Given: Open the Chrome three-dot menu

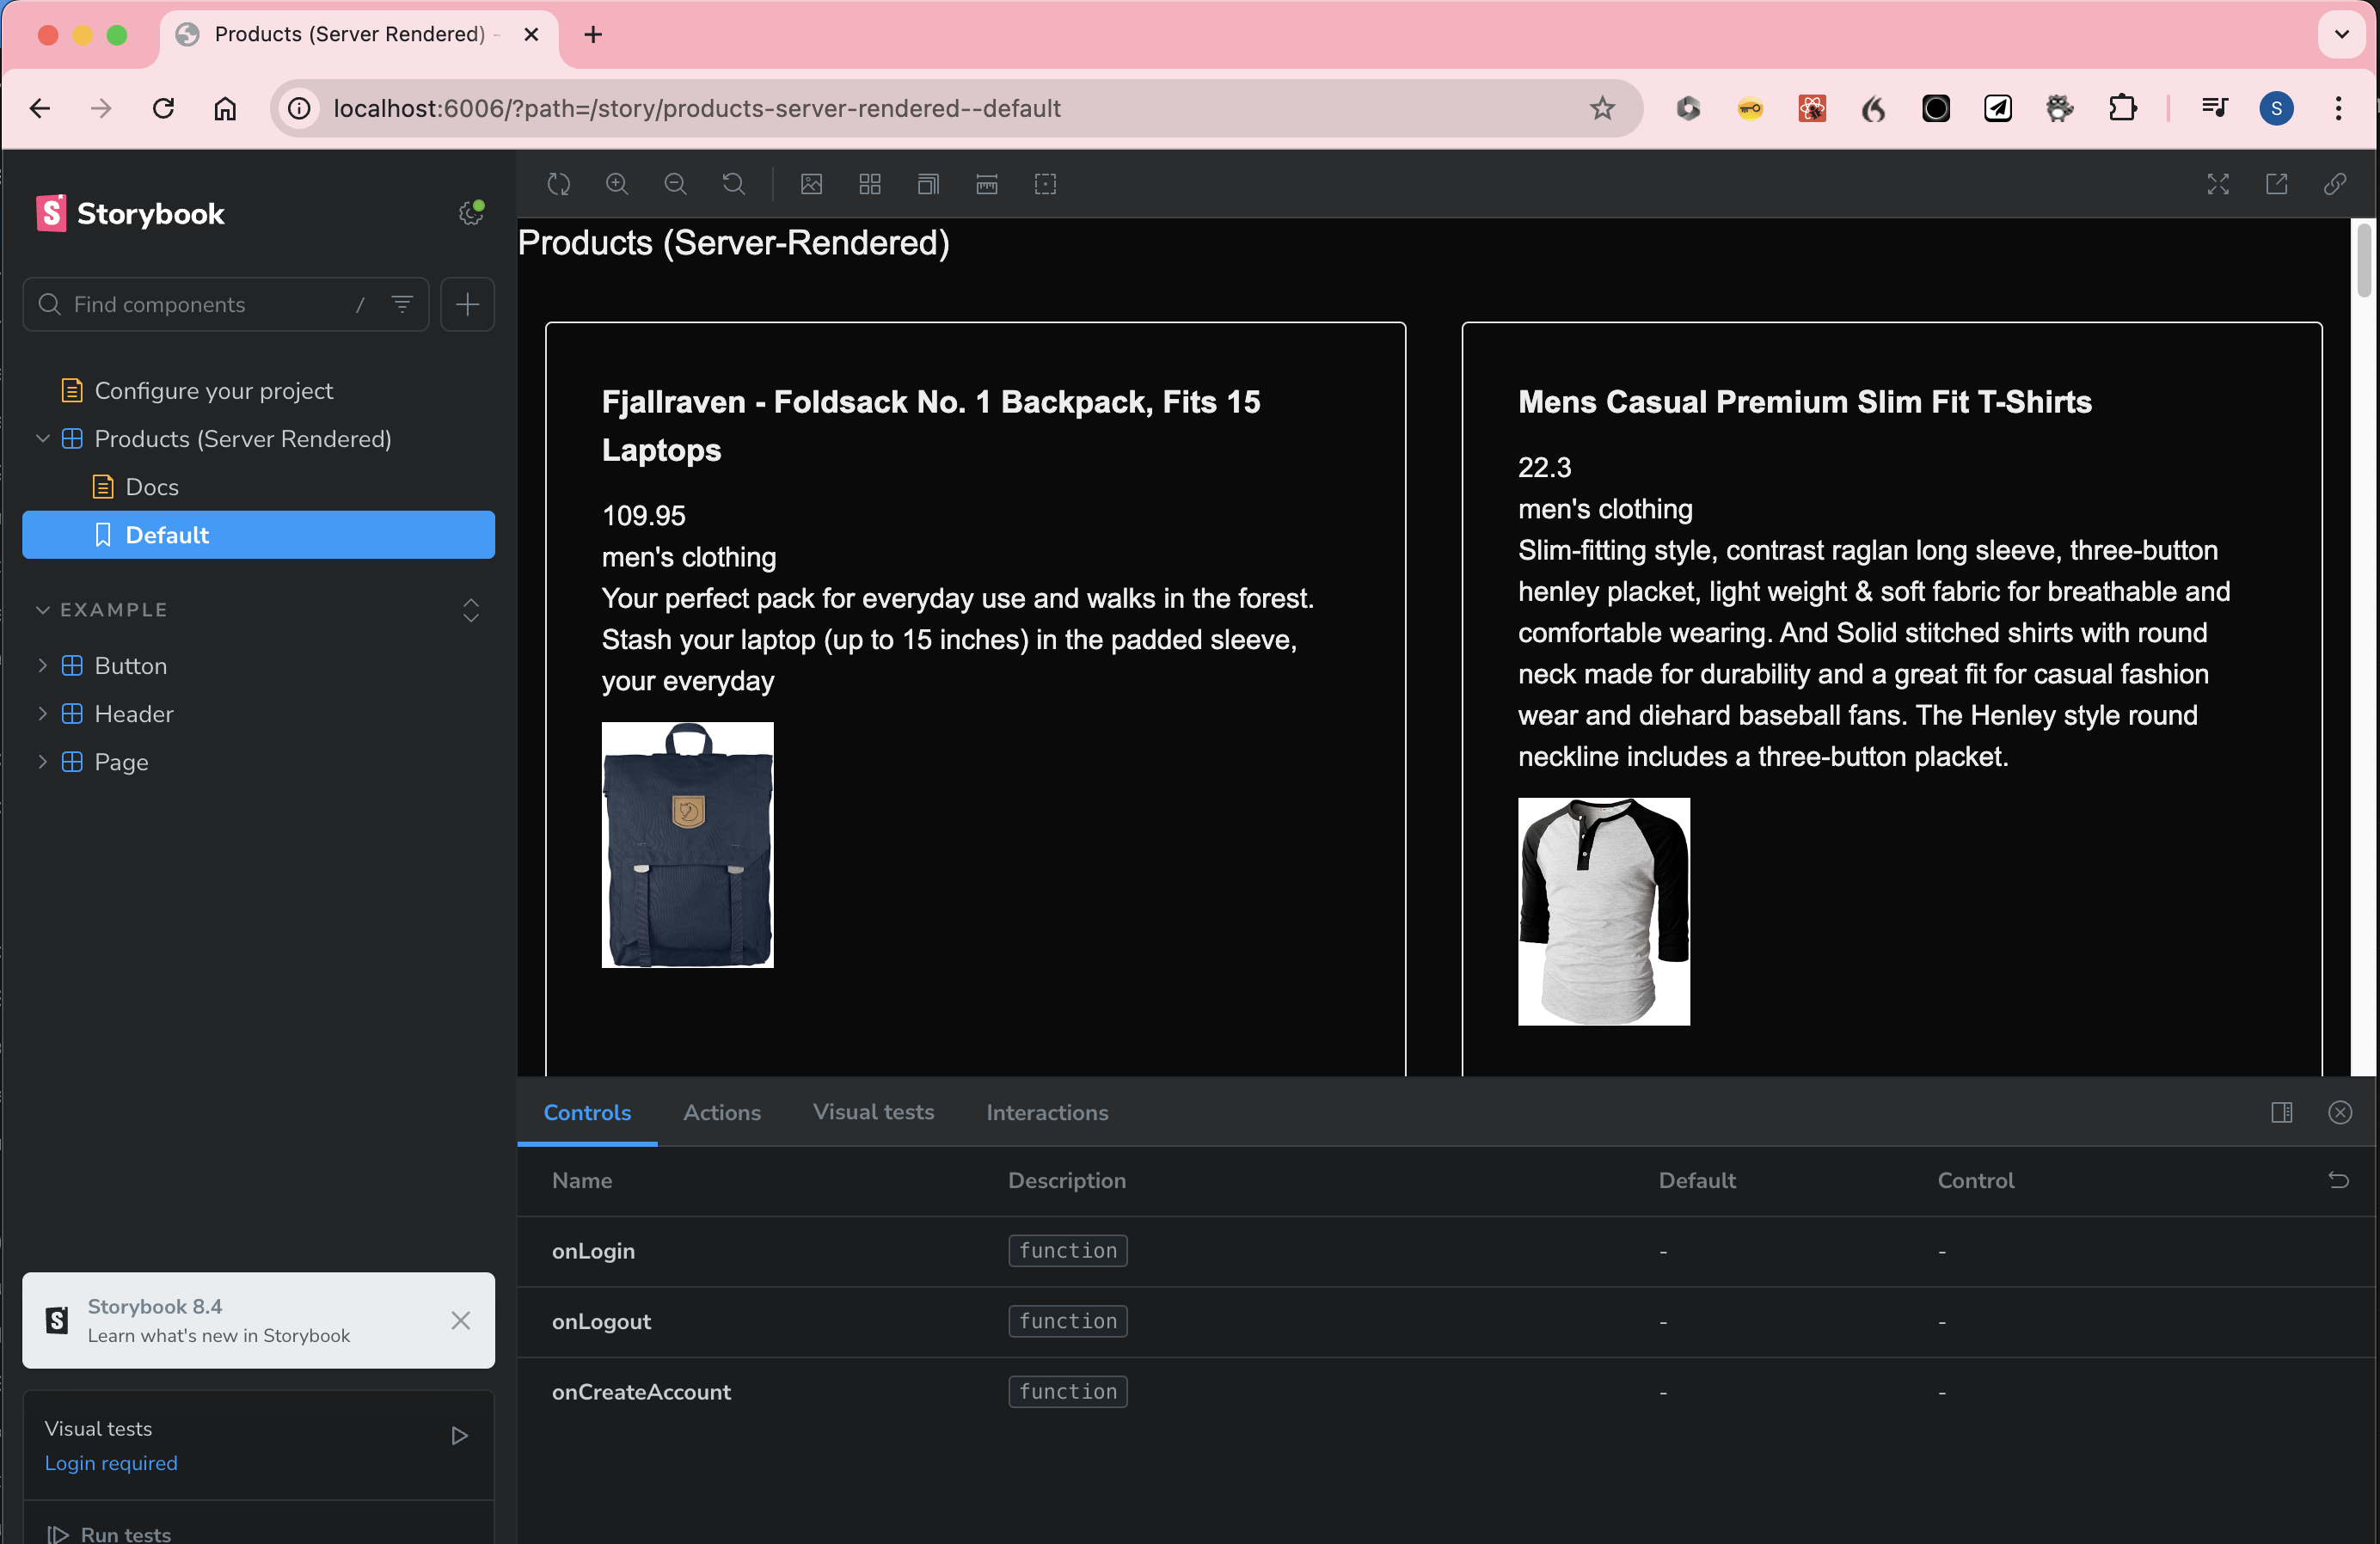Looking at the screenshot, I should [2338, 108].
